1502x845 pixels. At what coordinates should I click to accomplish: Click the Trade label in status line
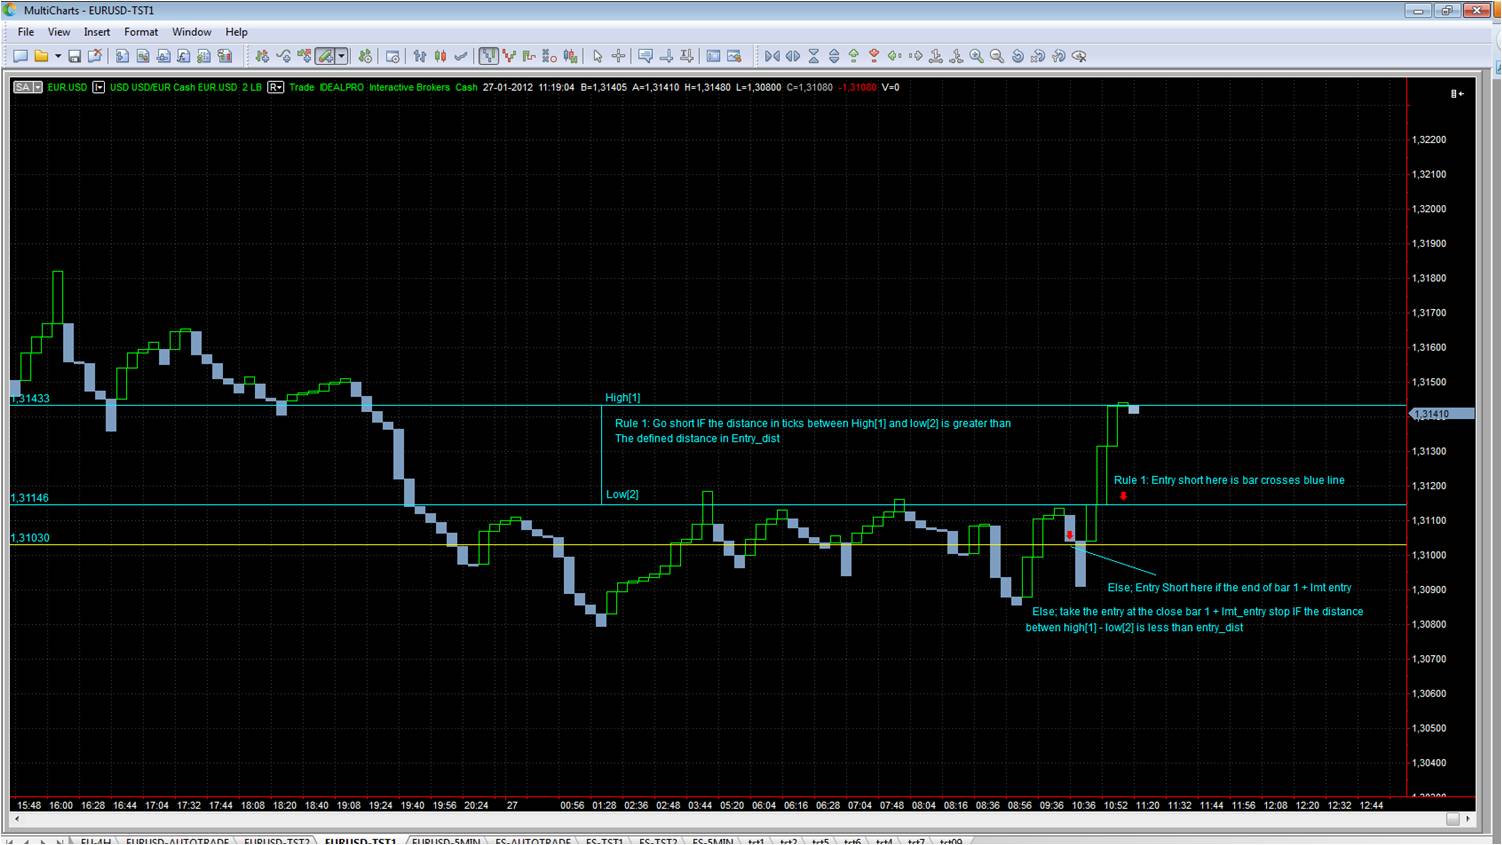click(301, 87)
